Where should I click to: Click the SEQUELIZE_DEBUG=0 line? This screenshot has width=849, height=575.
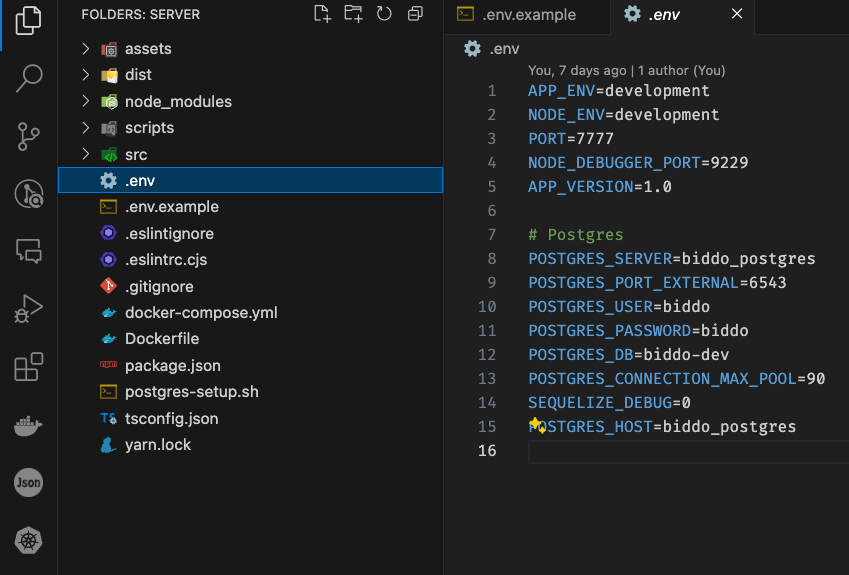tap(609, 403)
